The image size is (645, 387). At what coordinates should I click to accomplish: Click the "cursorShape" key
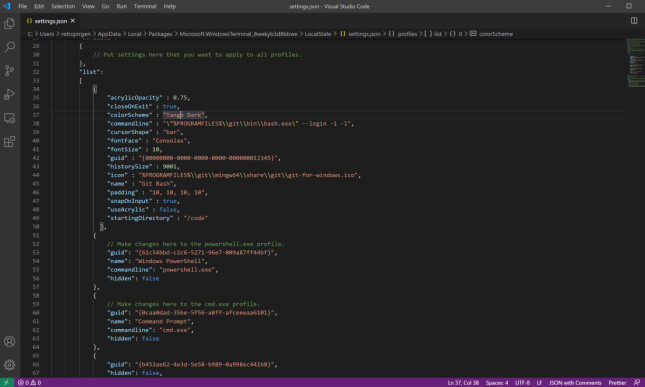point(130,132)
